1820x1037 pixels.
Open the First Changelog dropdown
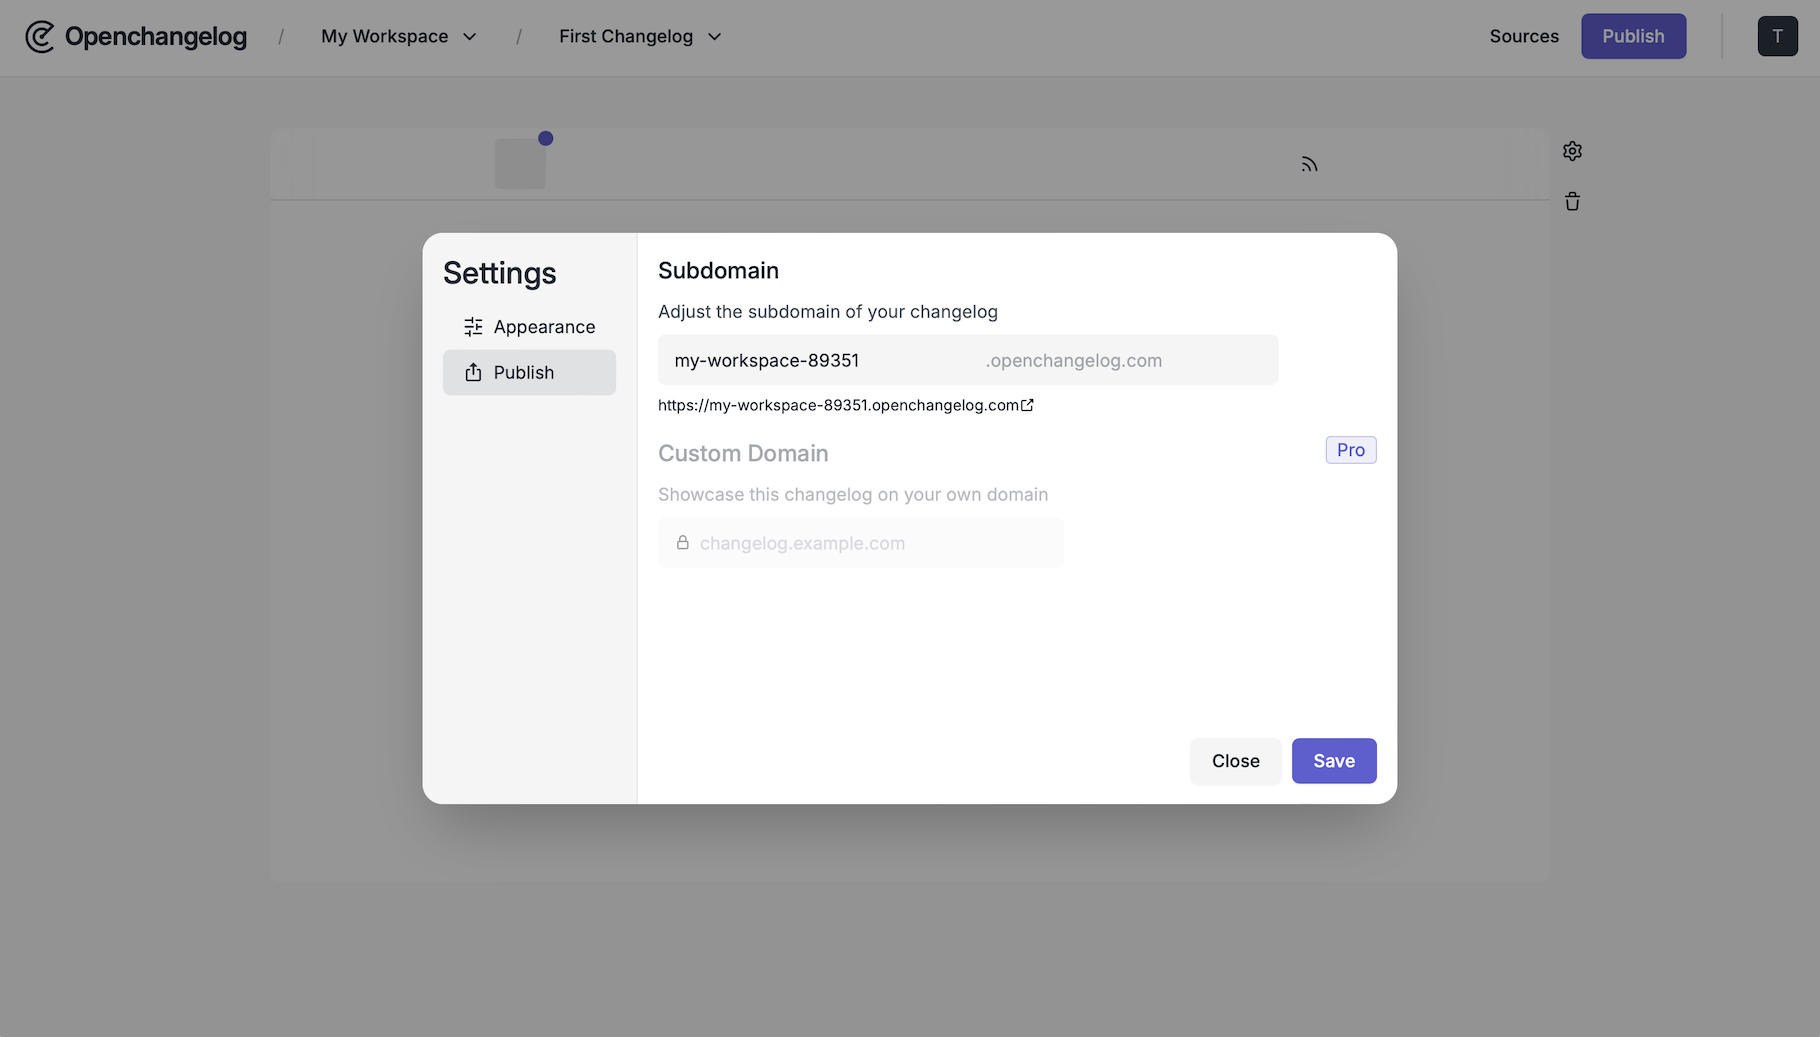click(x=640, y=36)
